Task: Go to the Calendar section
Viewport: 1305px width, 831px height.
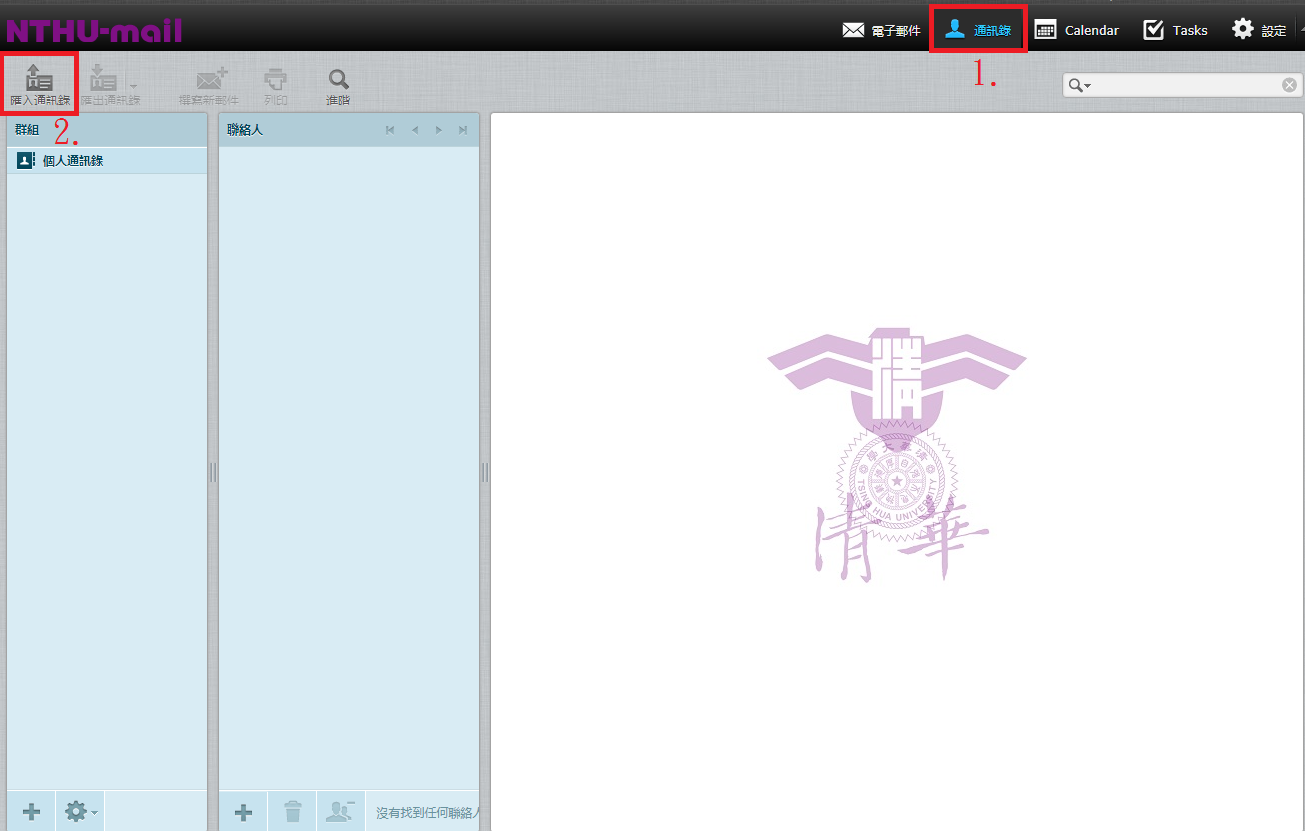Action: click(x=1076, y=30)
